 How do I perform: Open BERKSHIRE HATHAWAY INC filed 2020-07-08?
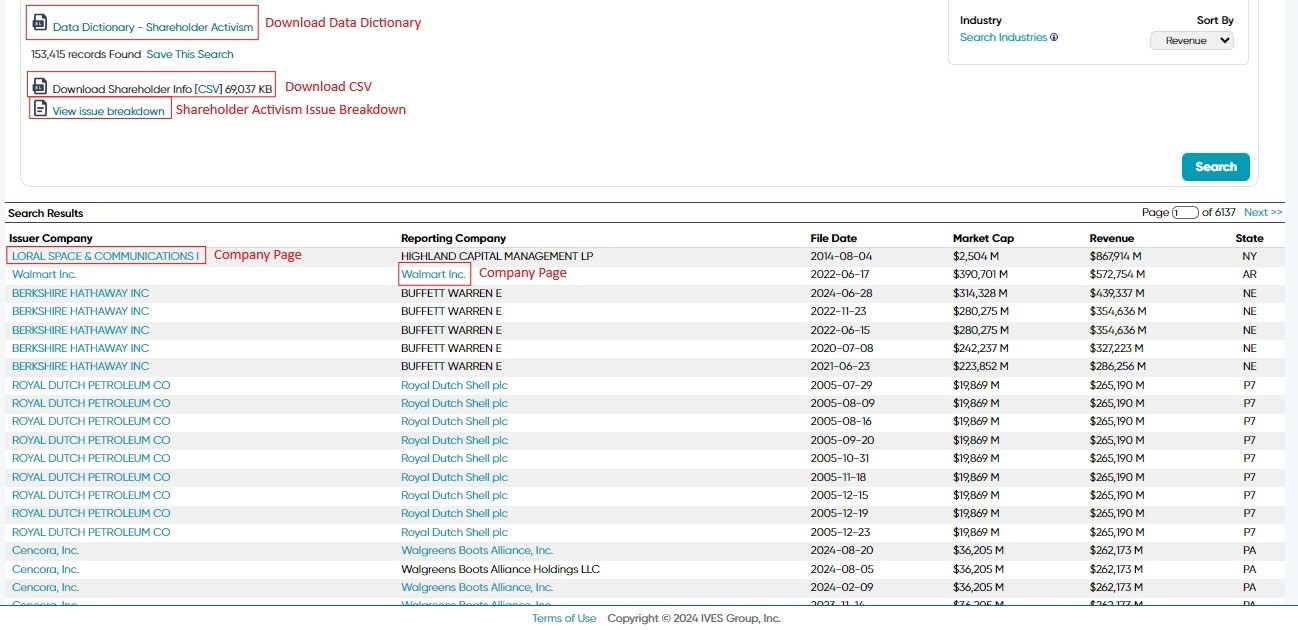pyautogui.click(x=80, y=348)
